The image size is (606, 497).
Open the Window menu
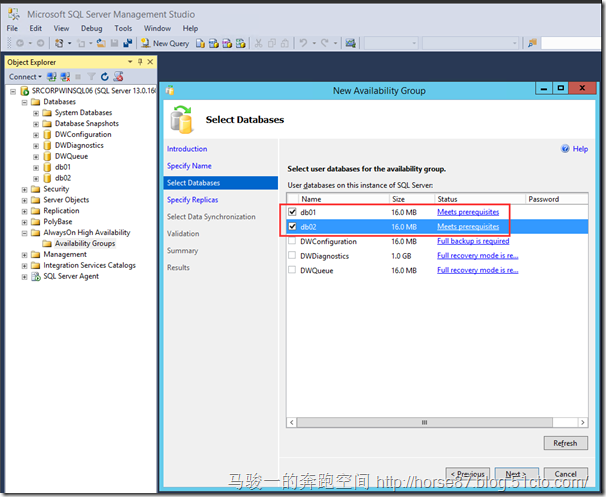tap(157, 28)
